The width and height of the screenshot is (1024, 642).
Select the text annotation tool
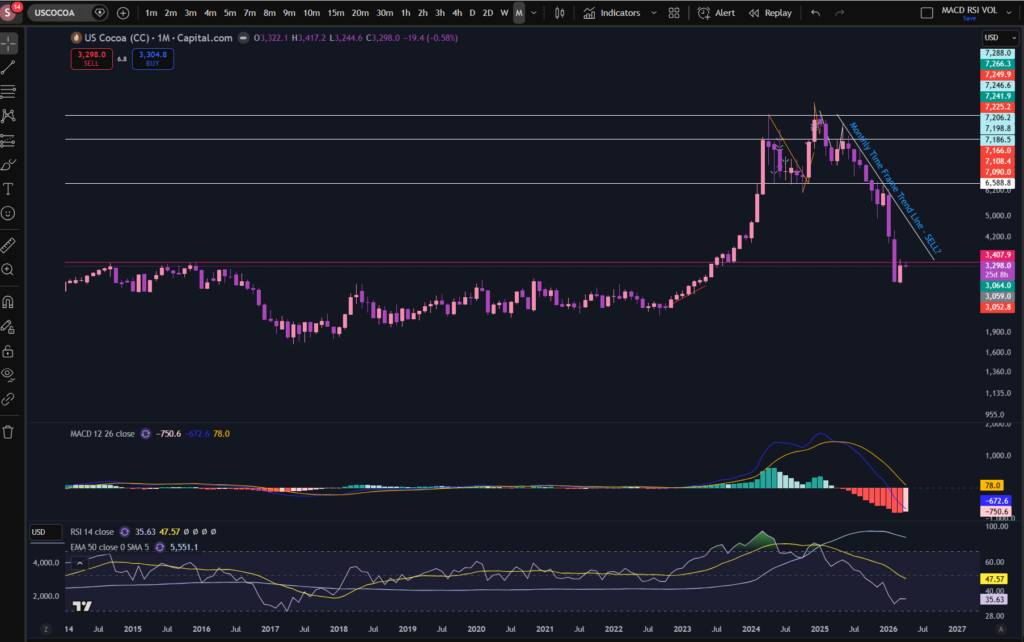coord(8,189)
